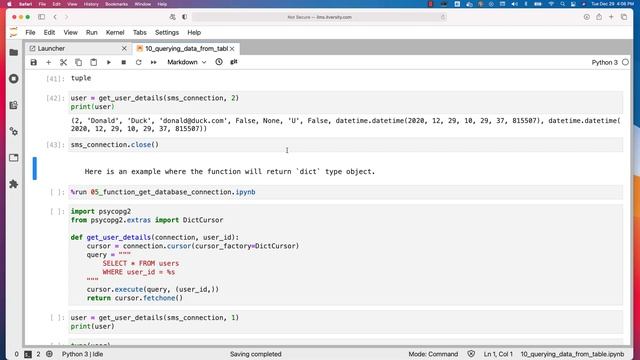Open the Run menu
Image resolution: width=640 pixels, height=360 pixels.
[91, 33]
